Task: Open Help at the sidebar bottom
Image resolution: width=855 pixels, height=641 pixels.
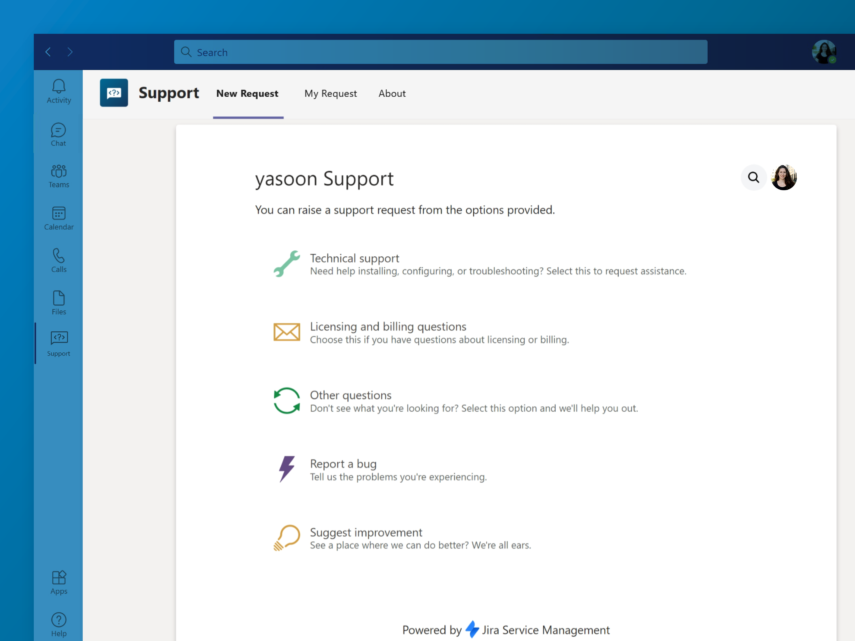Action: pos(59,625)
